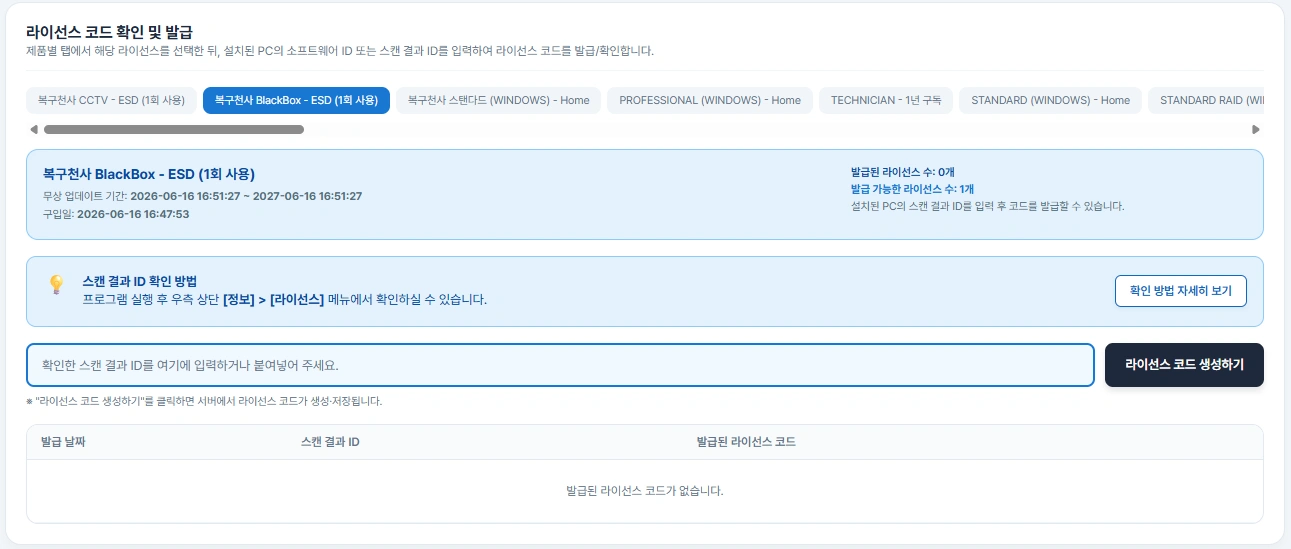Click the 발급된 라이선스 코드 column header

[x=746, y=442]
